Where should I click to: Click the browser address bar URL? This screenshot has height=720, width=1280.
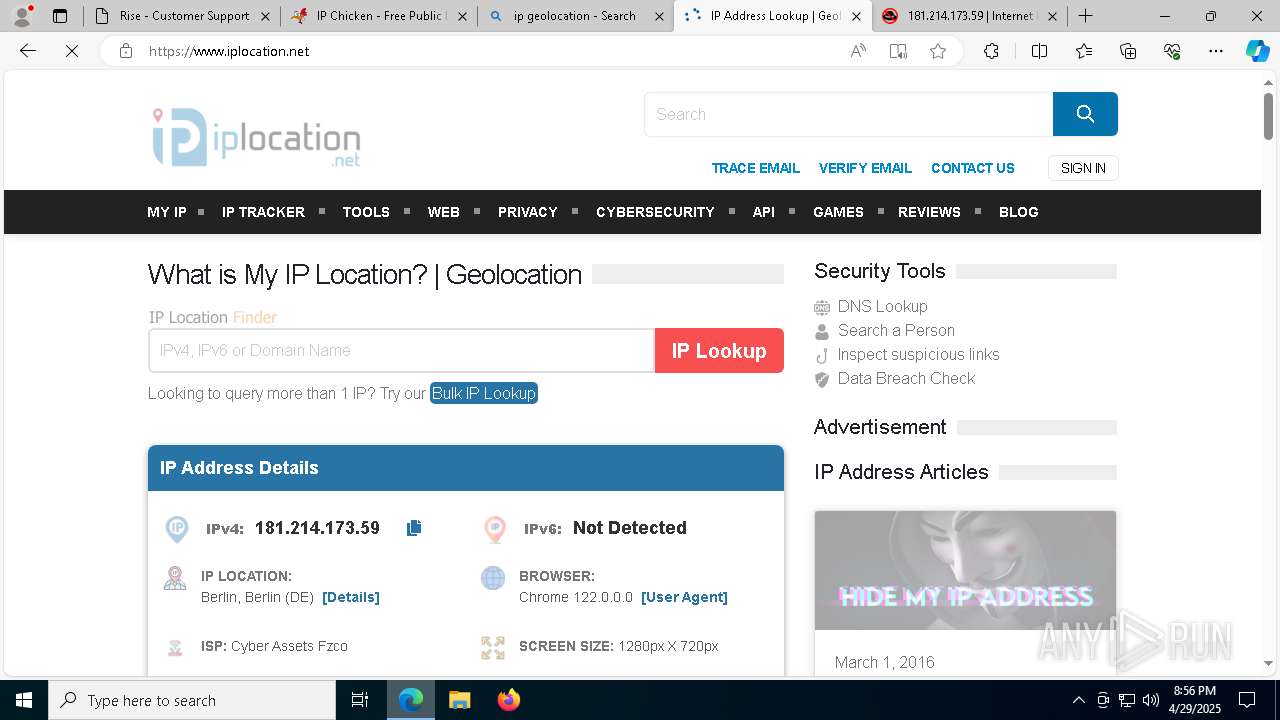tap(229, 51)
